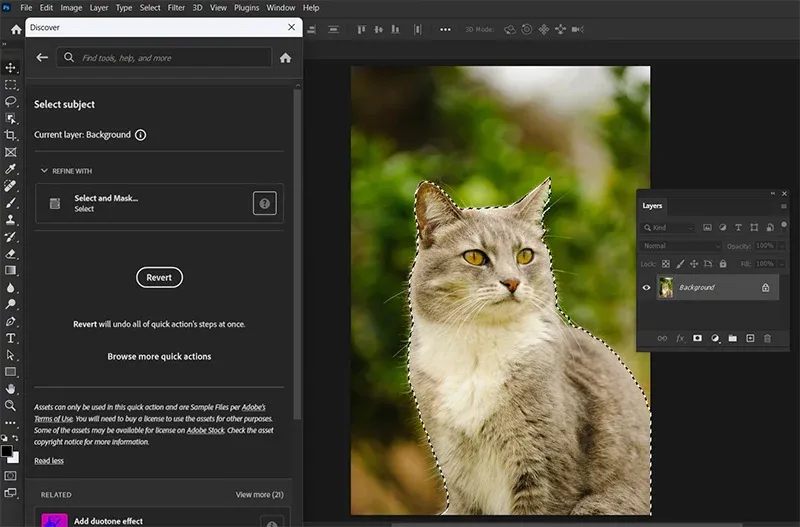Select the Eraser tool

10,254
